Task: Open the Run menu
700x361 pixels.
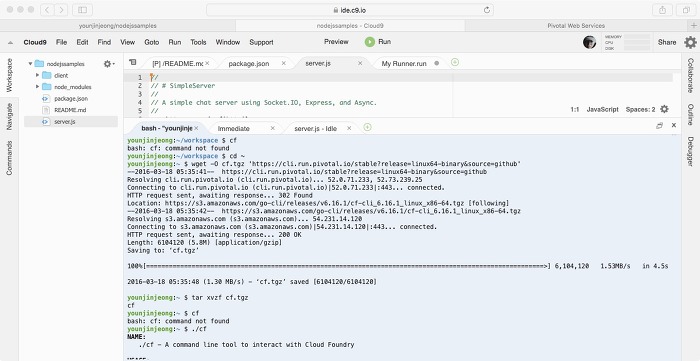Action: point(175,42)
